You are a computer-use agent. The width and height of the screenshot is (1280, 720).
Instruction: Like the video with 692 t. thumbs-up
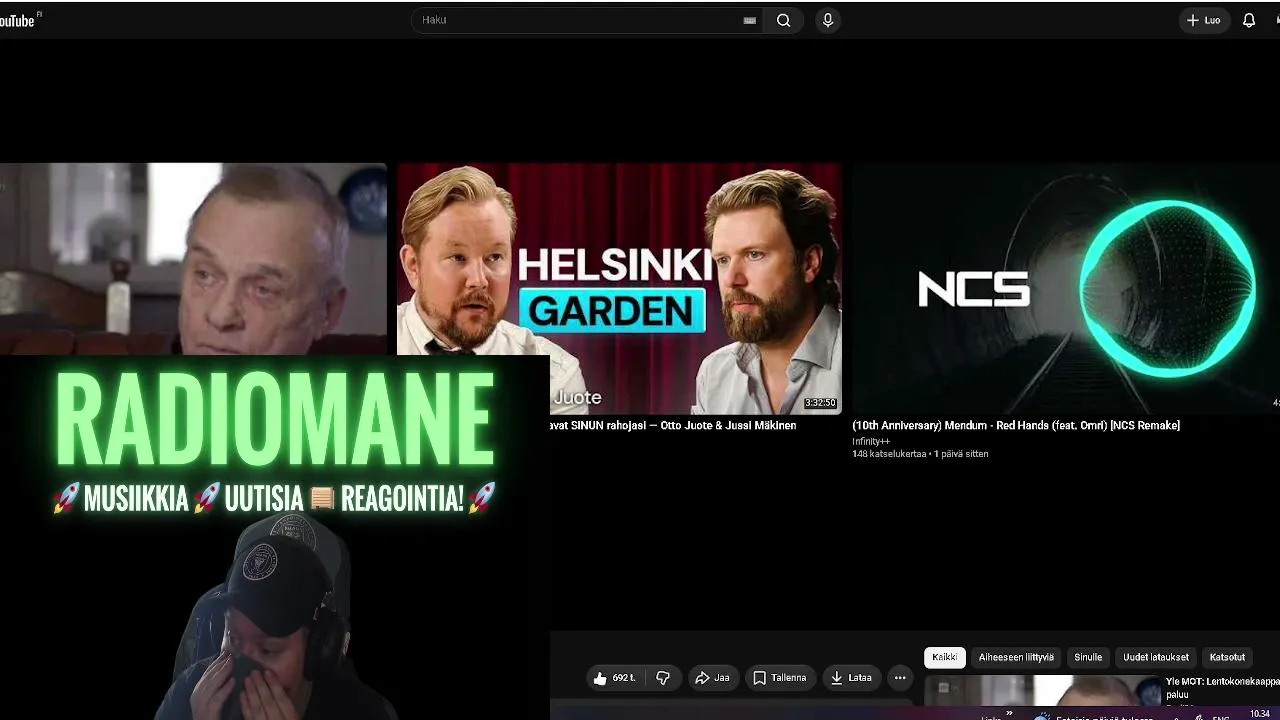614,678
